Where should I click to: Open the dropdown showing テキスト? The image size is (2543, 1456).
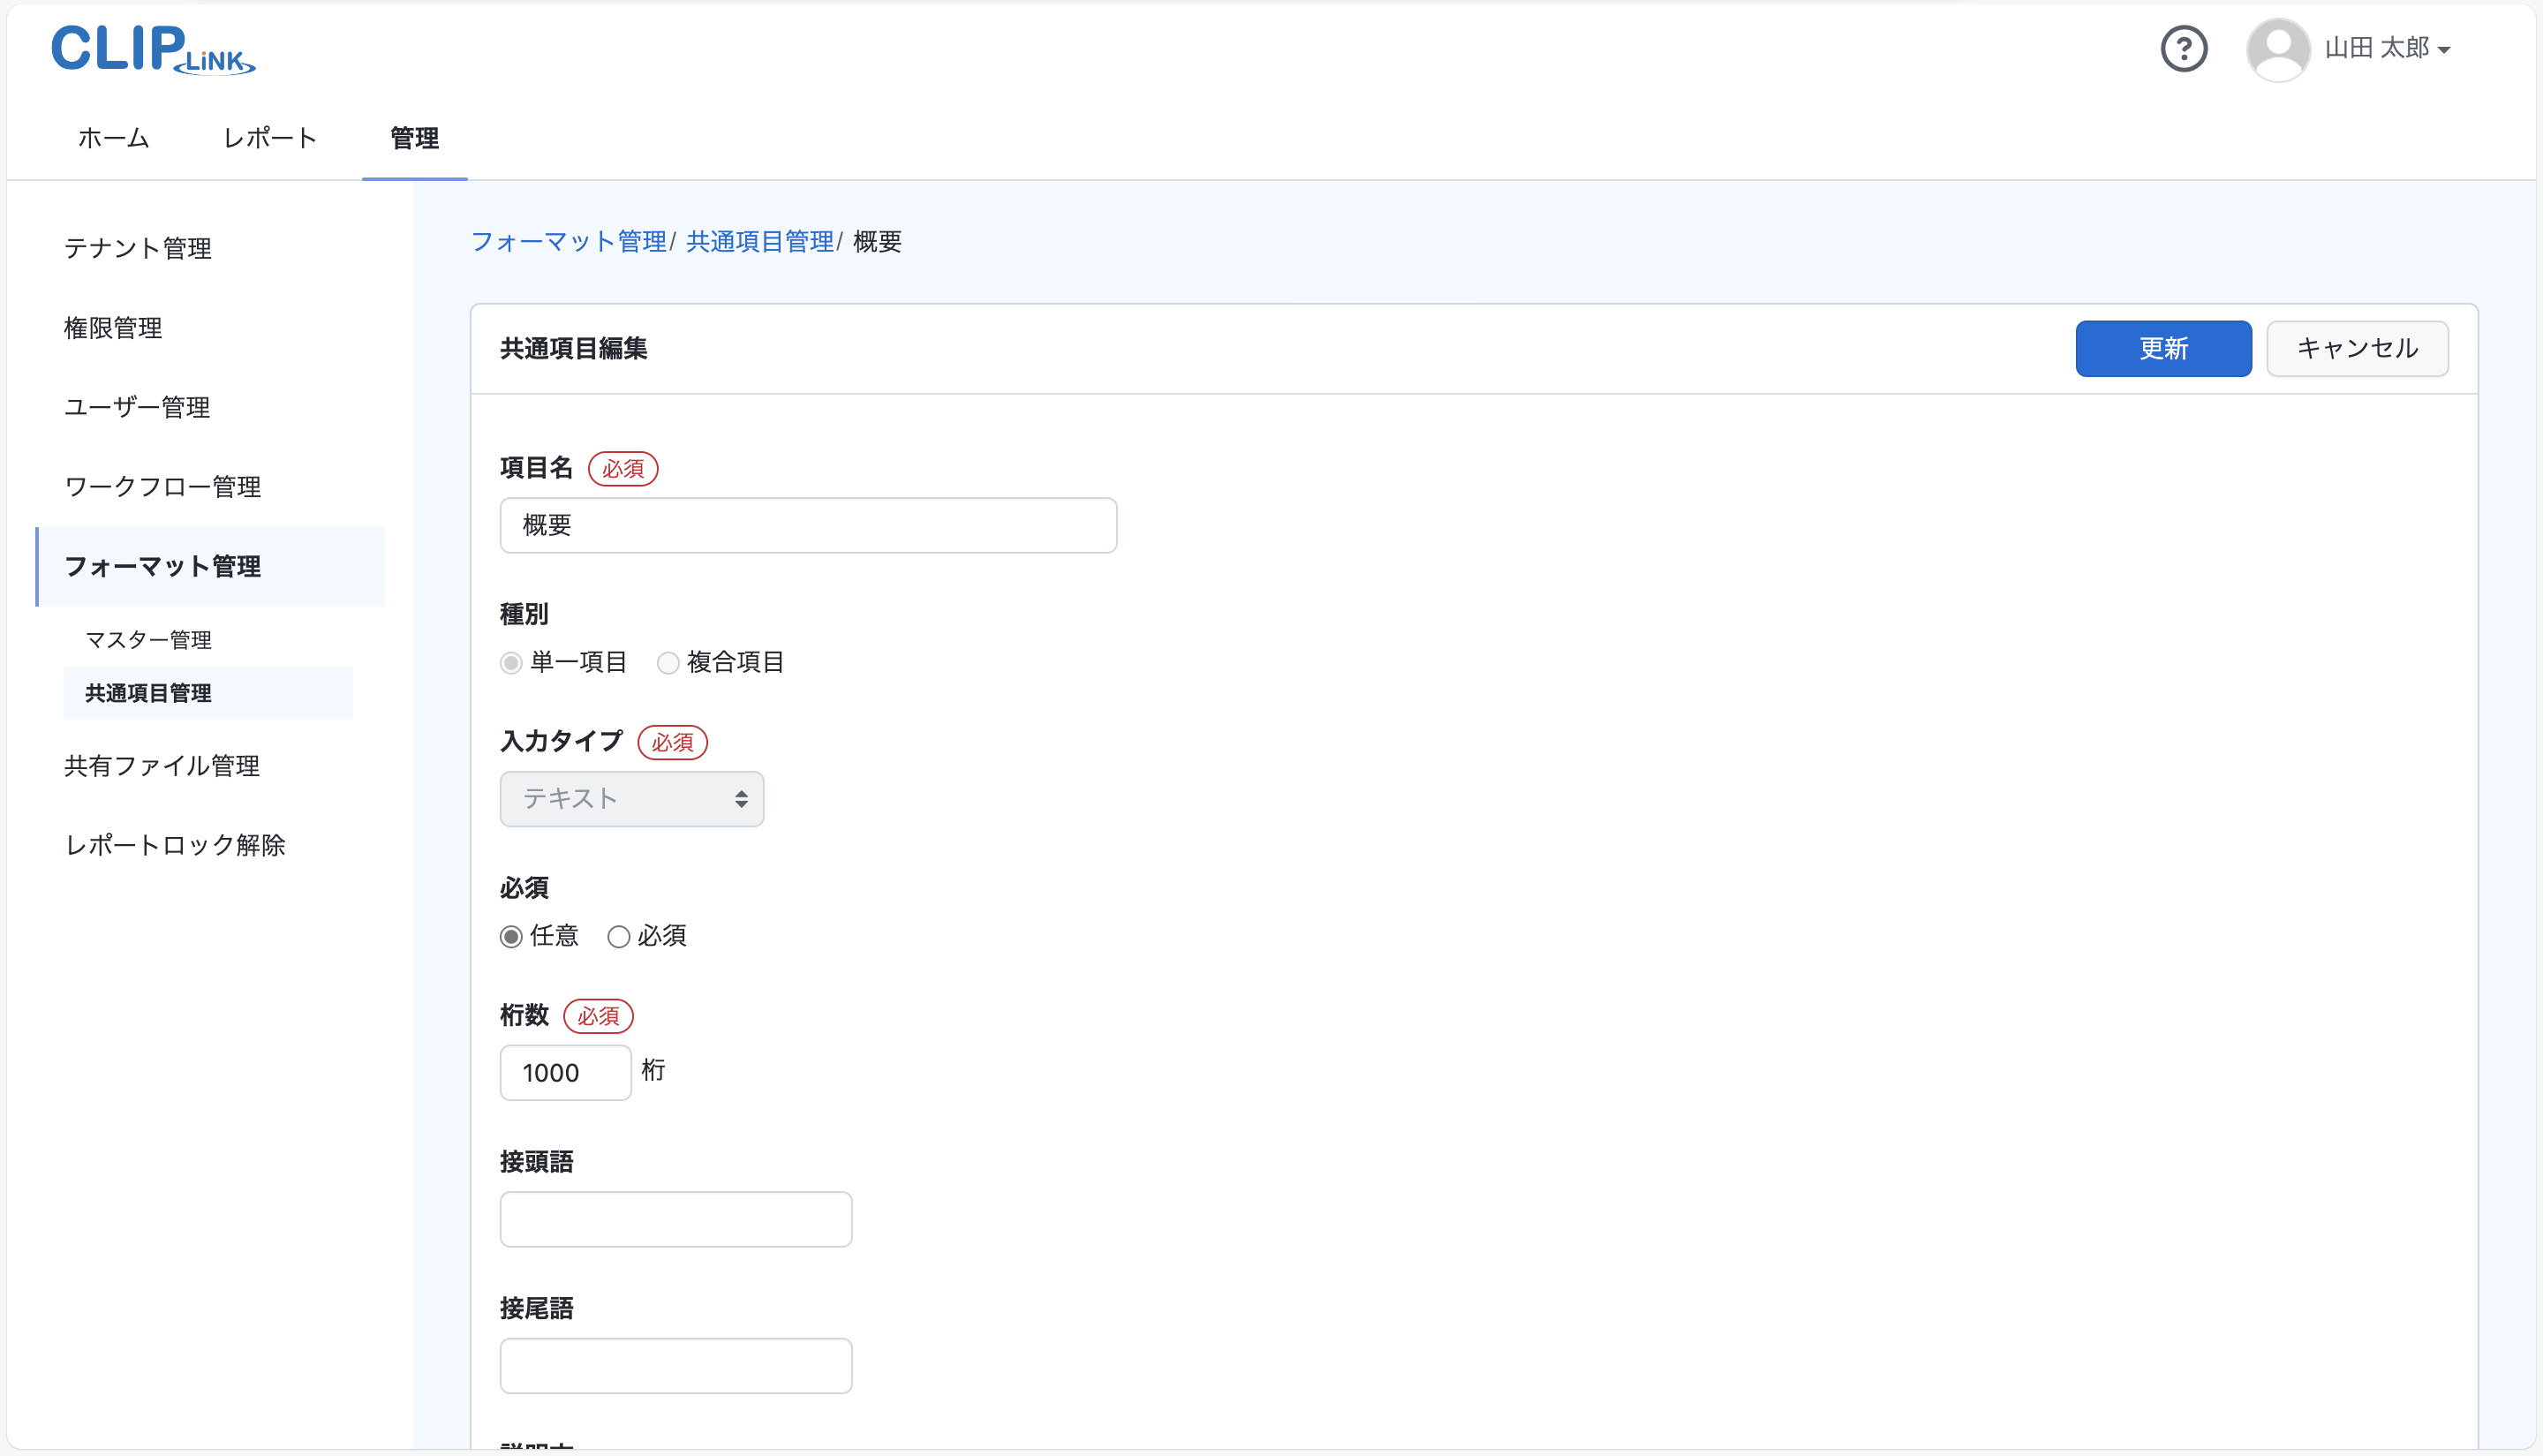(x=632, y=798)
